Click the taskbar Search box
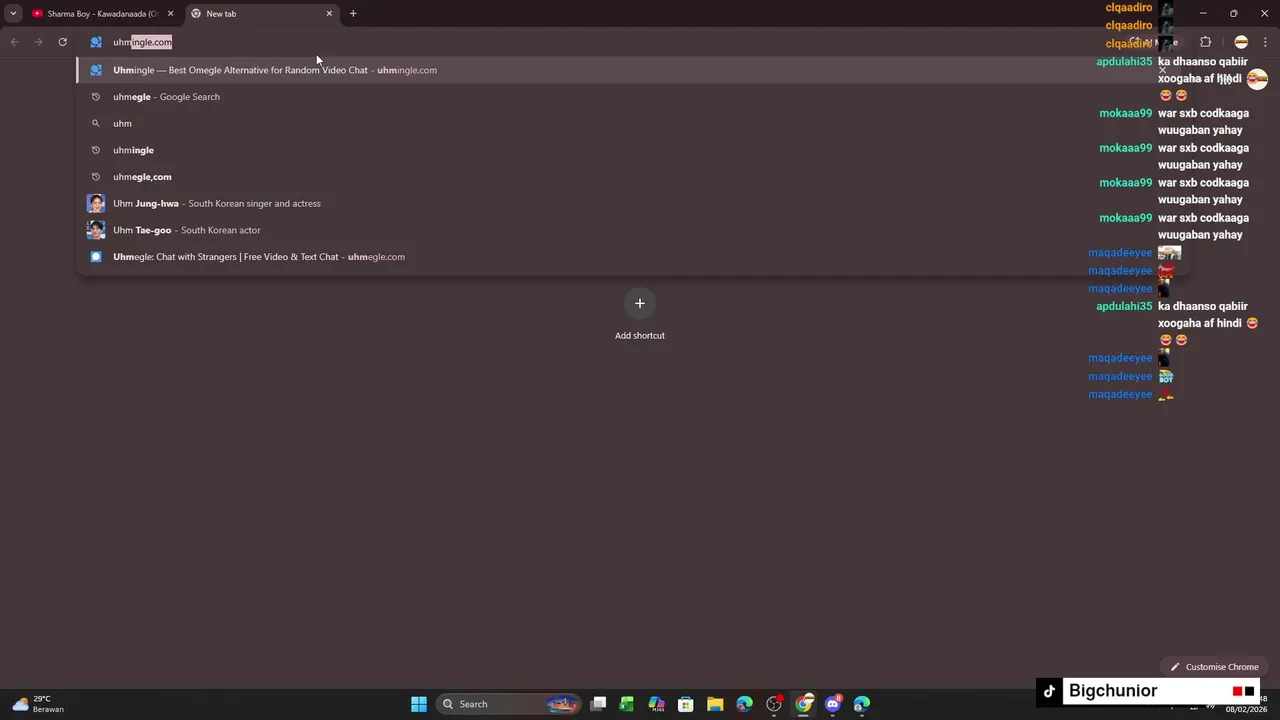The image size is (1280, 720). click(x=510, y=704)
